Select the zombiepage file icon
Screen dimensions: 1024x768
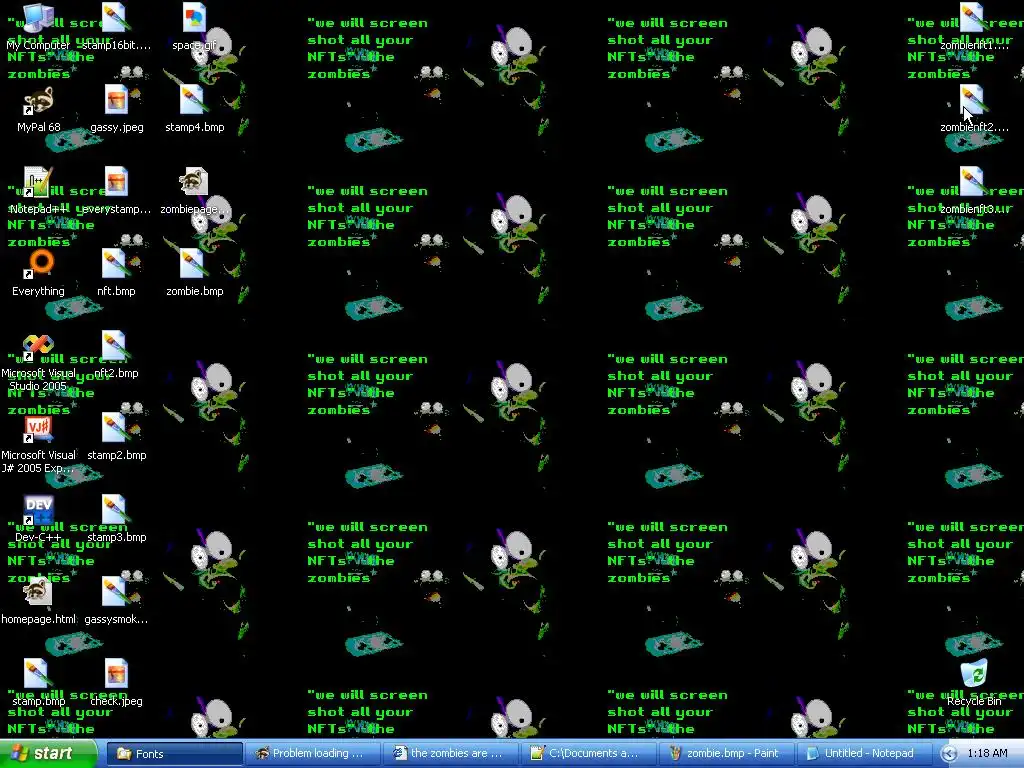tap(194, 182)
